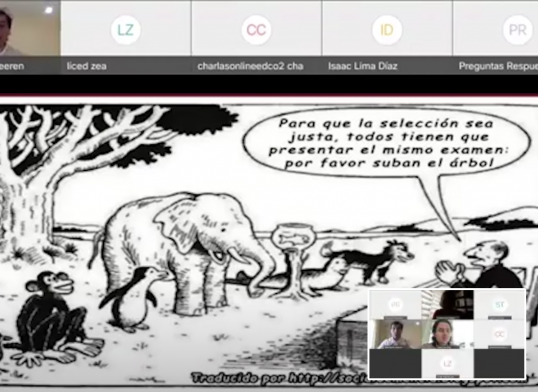This screenshot has width=538, height=392.
Task: Click the CC avatar circle in top strip
Action: tap(256, 30)
